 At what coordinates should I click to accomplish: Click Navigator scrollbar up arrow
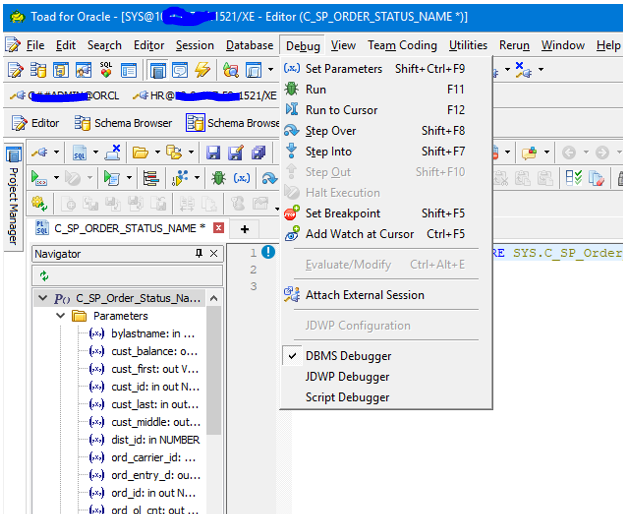tap(214, 298)
